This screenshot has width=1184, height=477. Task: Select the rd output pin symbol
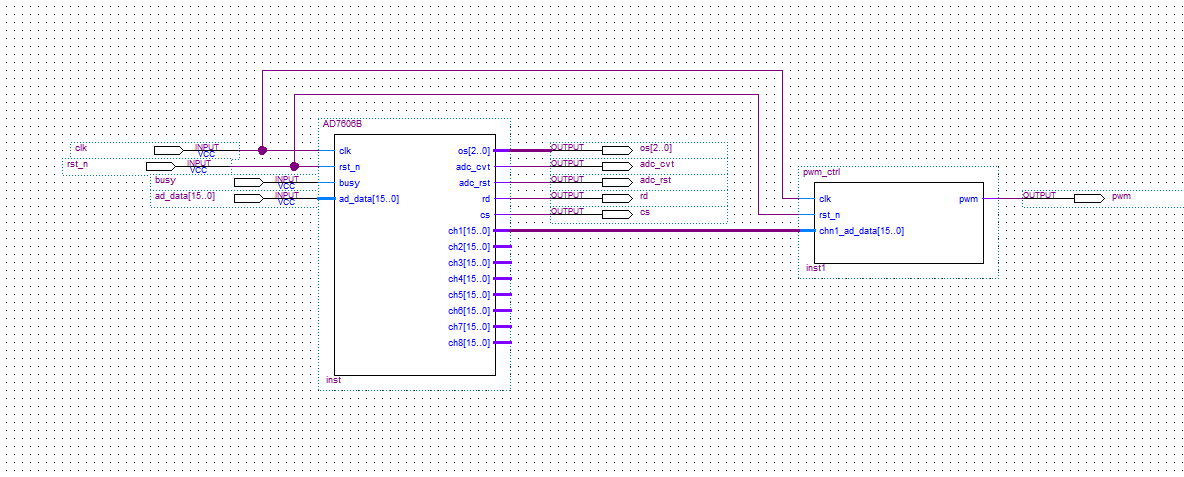[617, 198]
